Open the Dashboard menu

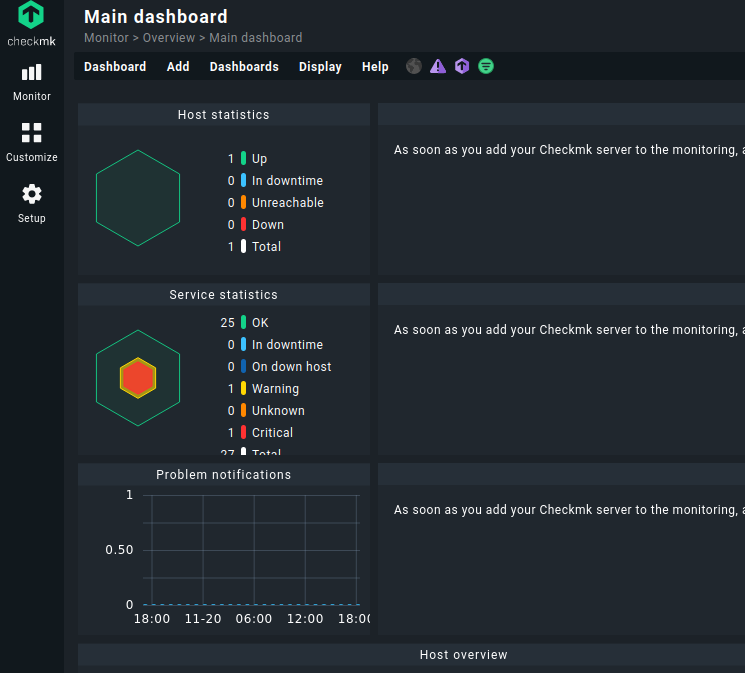(x=115, y=67)
